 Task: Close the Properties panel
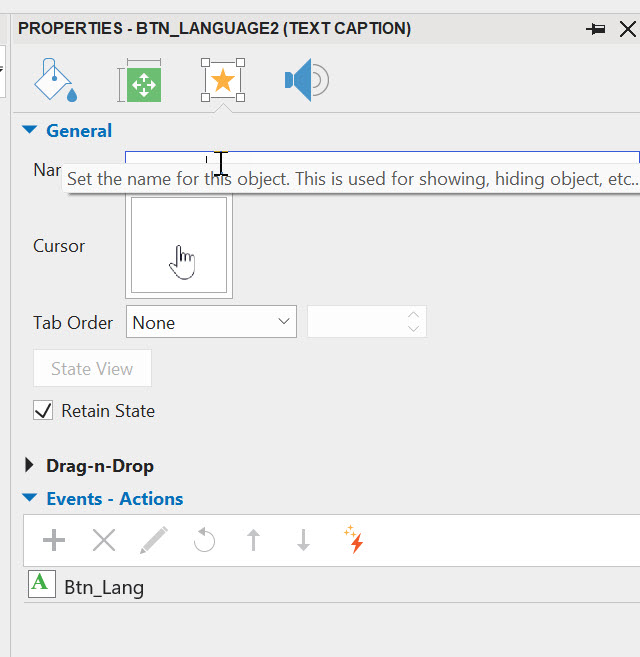[x=627, y=29]
